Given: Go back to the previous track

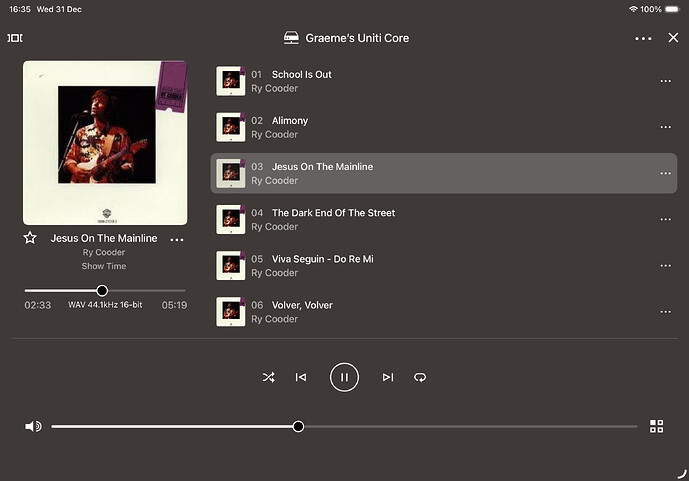Looking at the screenshot, I should tap(301, 377).
